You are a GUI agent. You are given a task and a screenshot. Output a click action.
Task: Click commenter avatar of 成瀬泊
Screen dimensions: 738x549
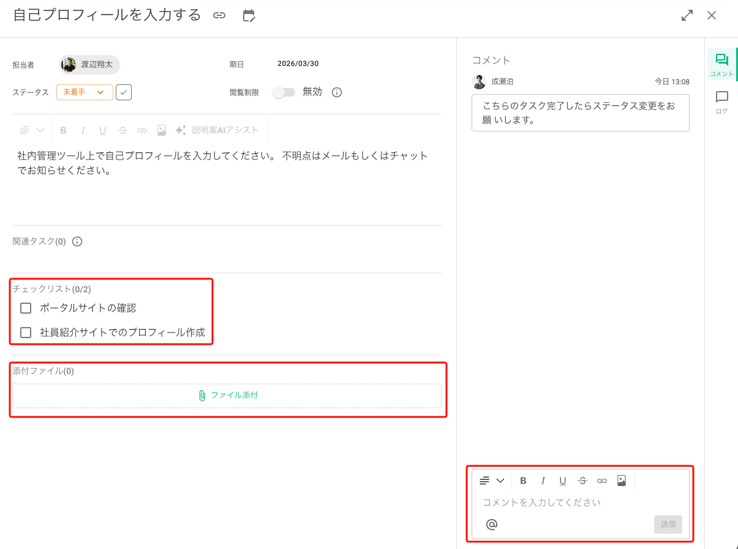pos(479,81)
